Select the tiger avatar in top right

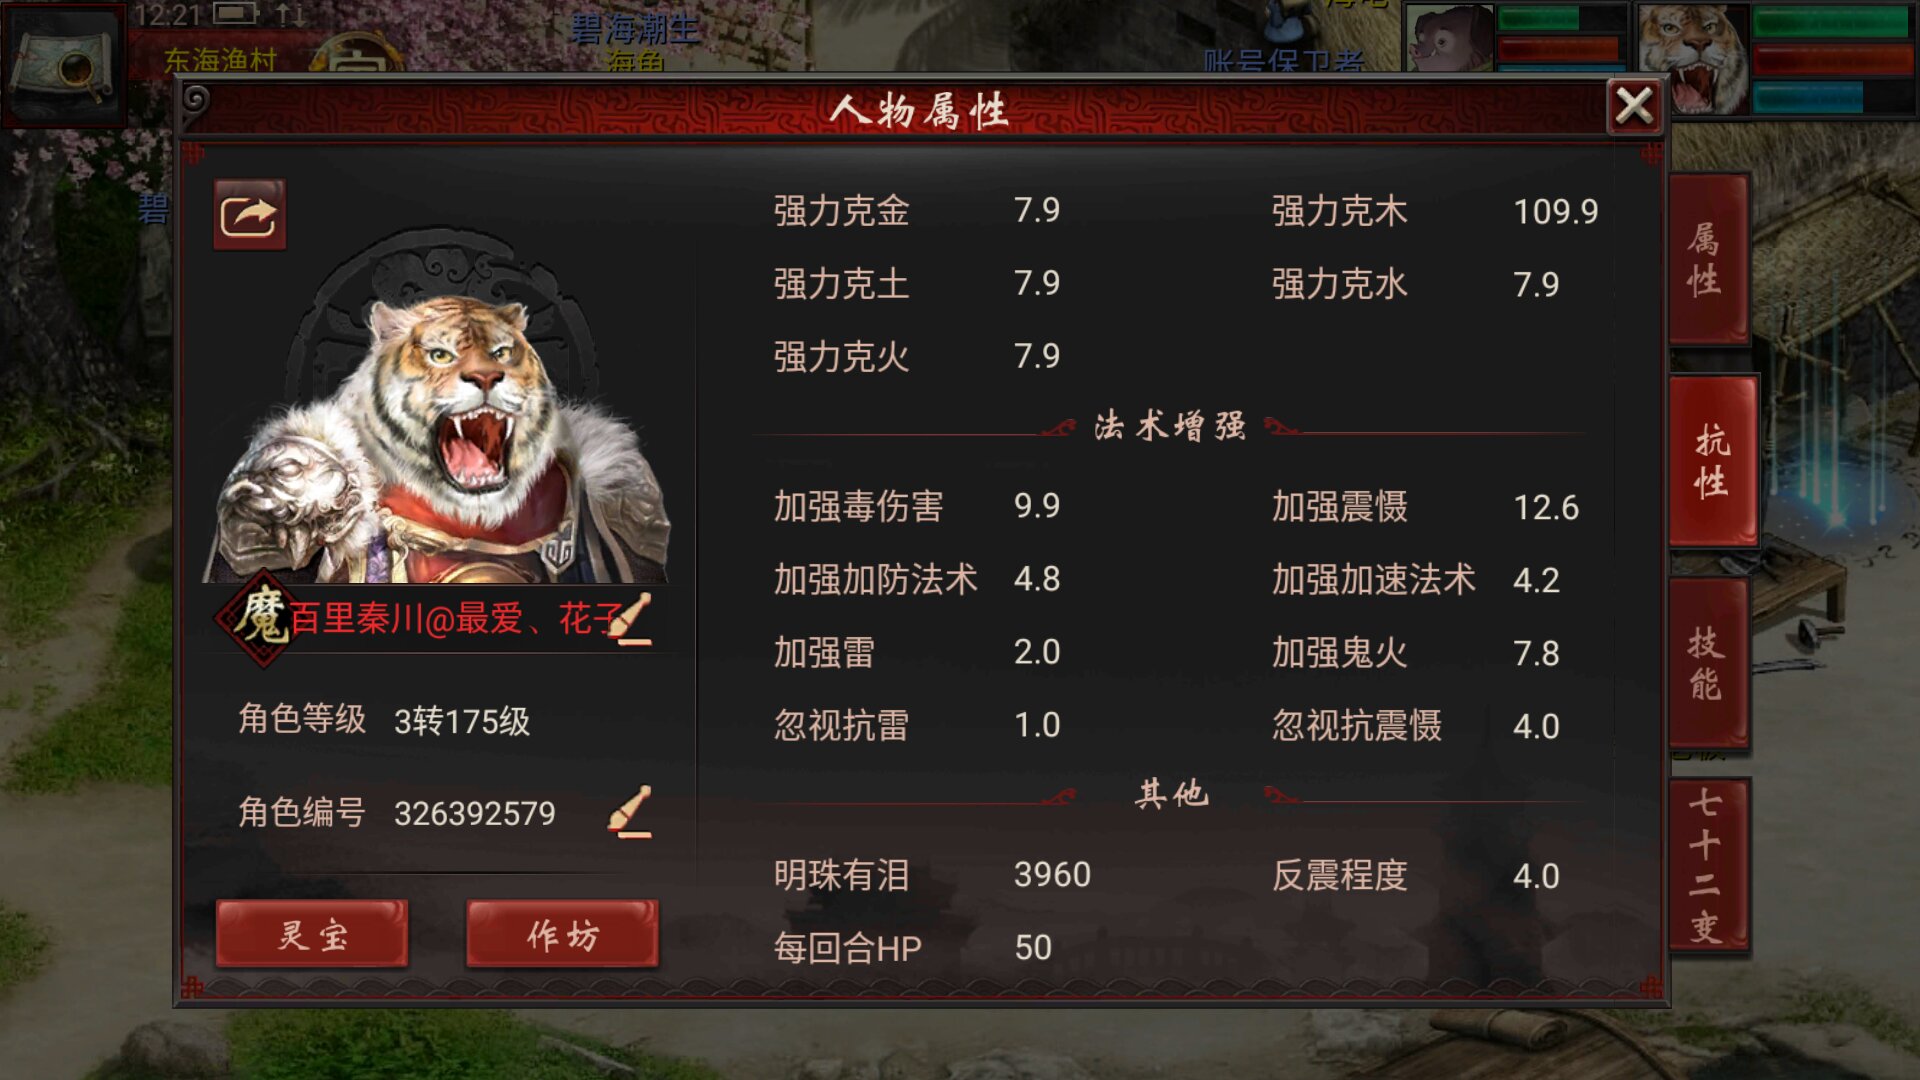1692,59
